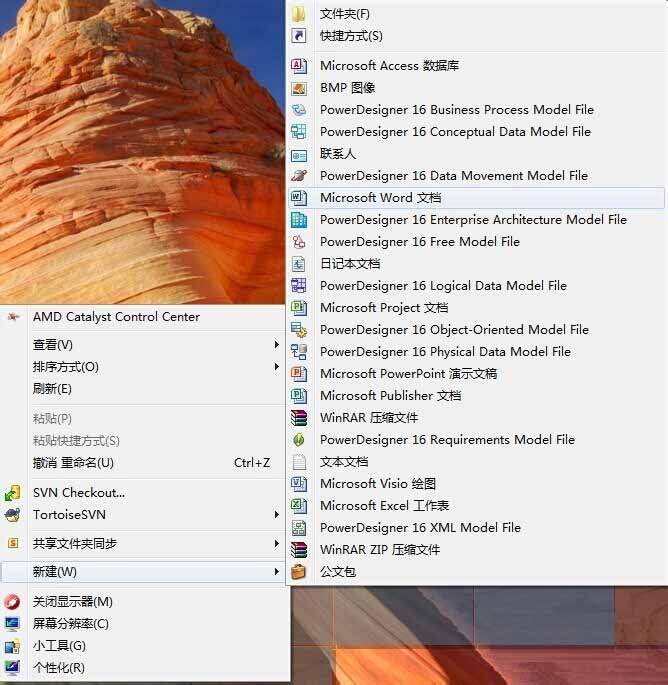Click the Logical Data Model file icon
This screenshot has width=668, height=685.
pos(299,286)
